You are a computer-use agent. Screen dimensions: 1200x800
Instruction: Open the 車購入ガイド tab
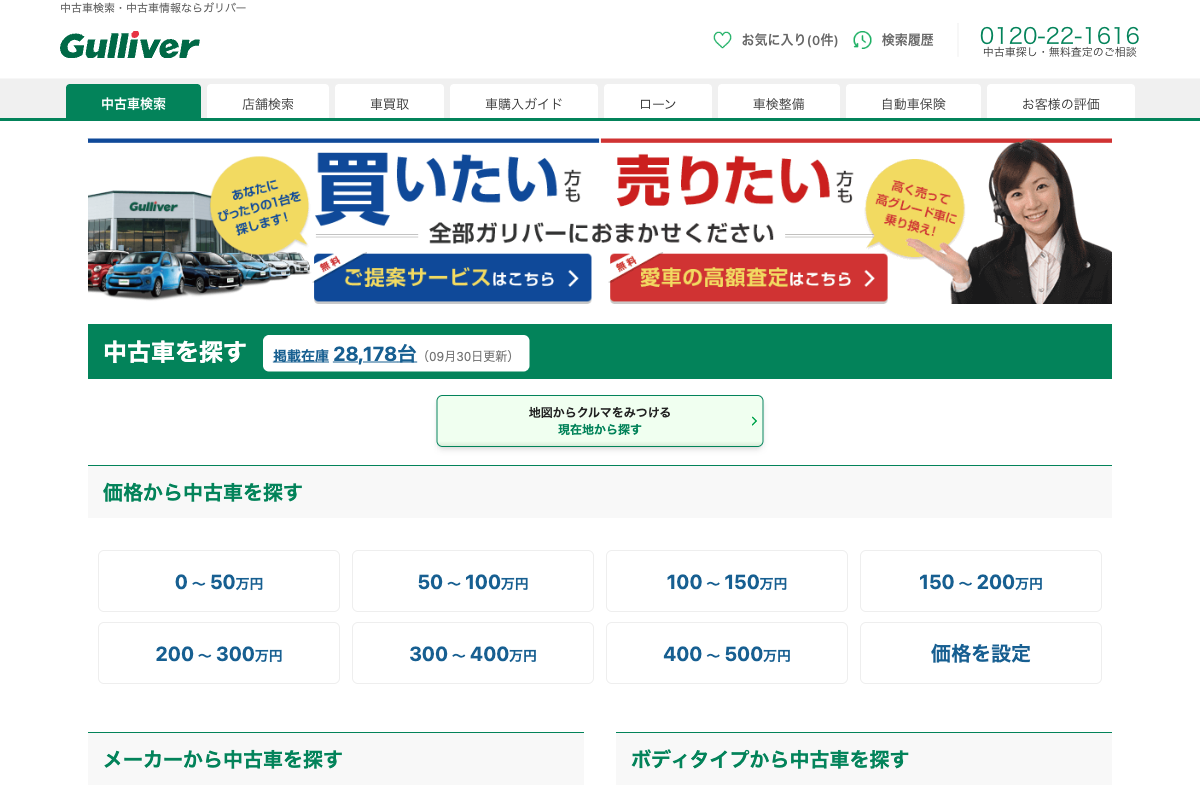(524, 103)
